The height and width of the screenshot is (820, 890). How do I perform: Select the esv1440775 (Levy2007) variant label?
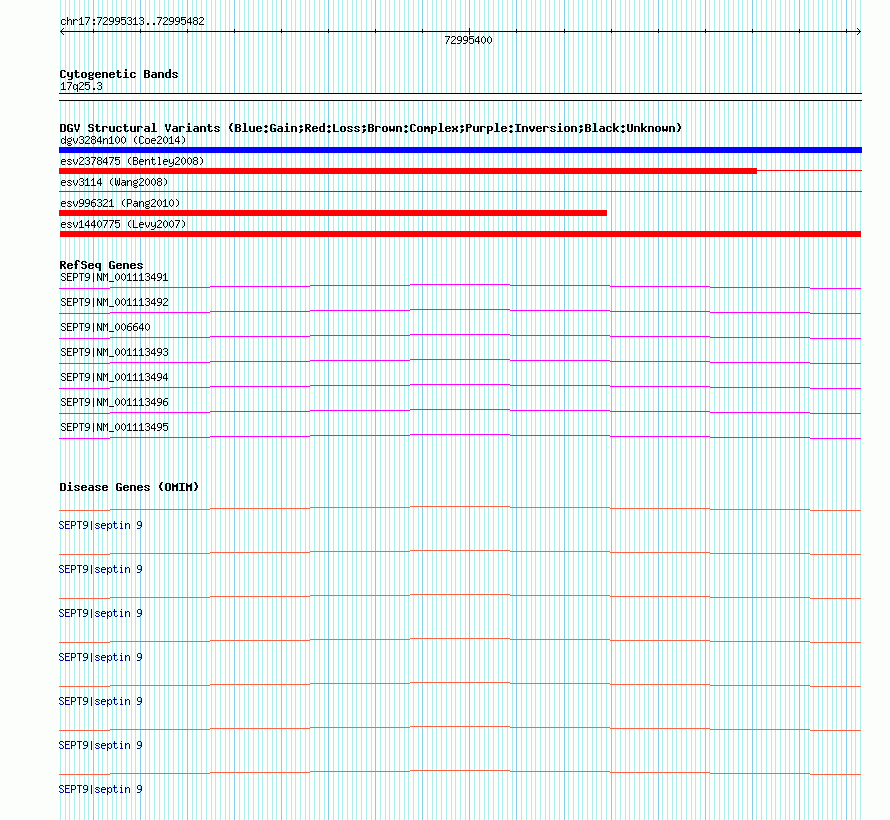123,224
